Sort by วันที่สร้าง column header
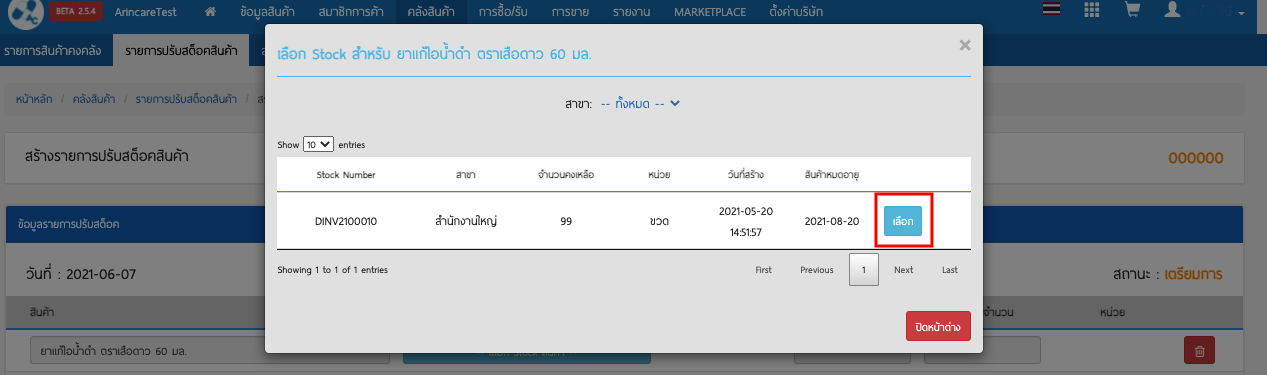The width and height of the screenshot is (1267, 375). pos(746,174)
